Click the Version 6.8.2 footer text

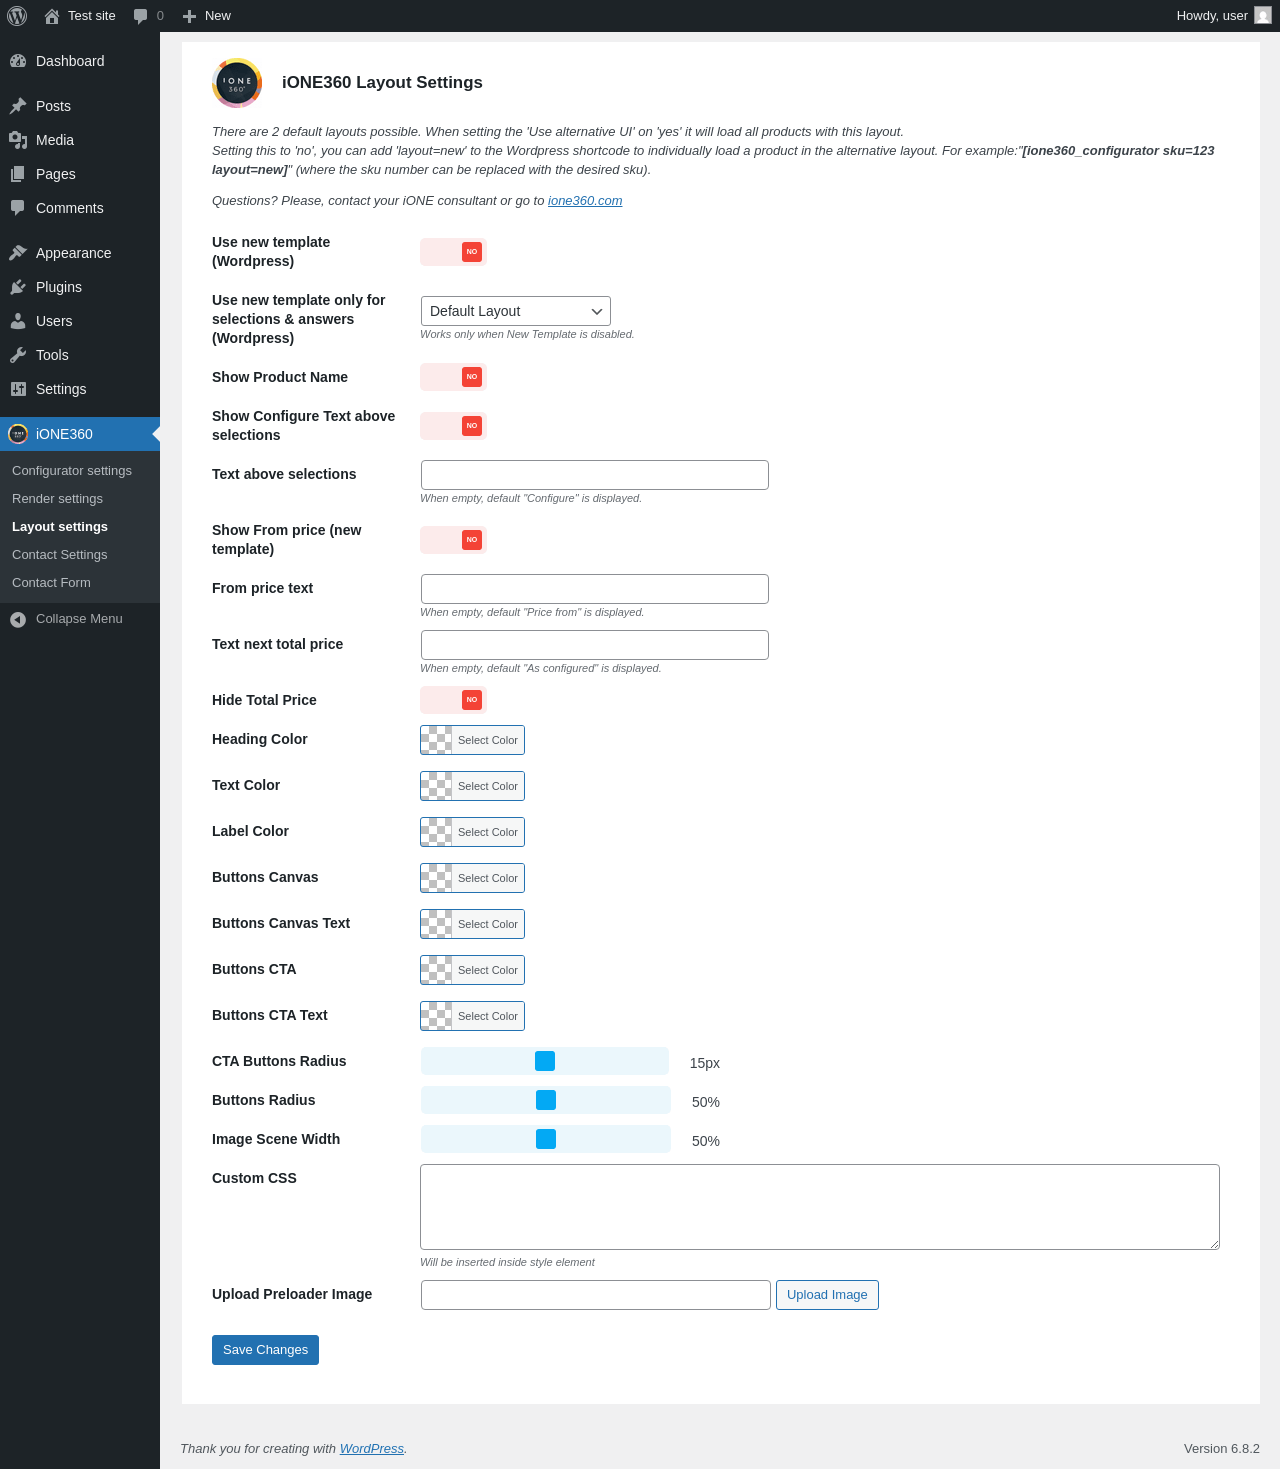[1222, 1449]
